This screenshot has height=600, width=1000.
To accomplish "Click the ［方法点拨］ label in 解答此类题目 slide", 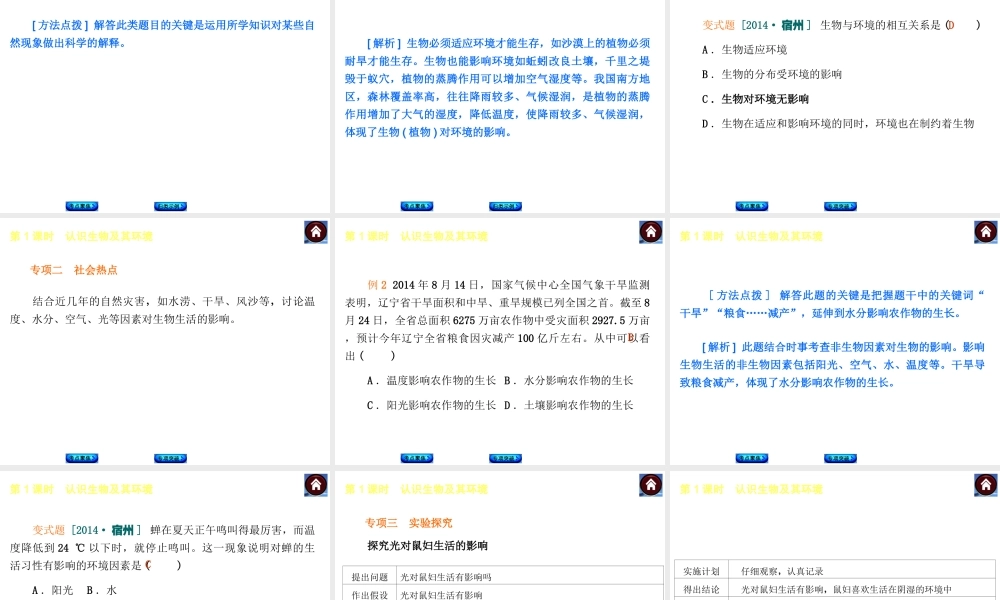I will coord(59,26).
